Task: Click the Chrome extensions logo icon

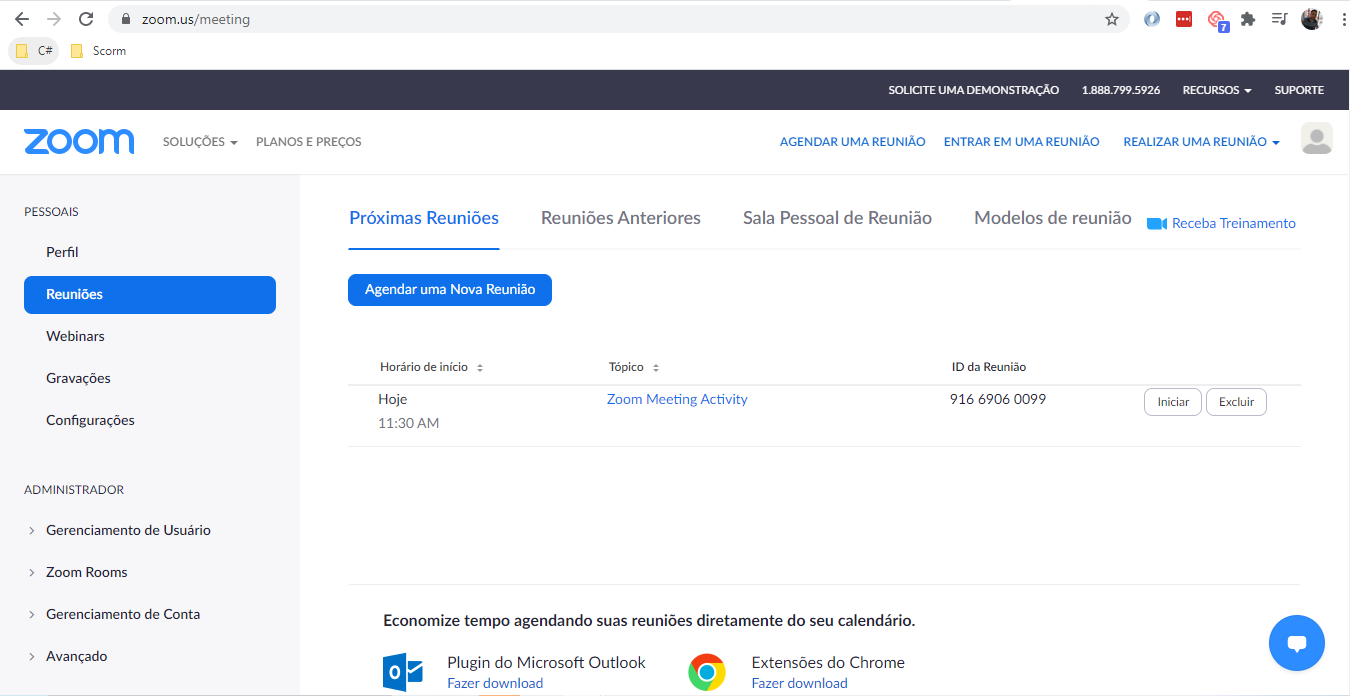Action: click(x=707, y=672)
